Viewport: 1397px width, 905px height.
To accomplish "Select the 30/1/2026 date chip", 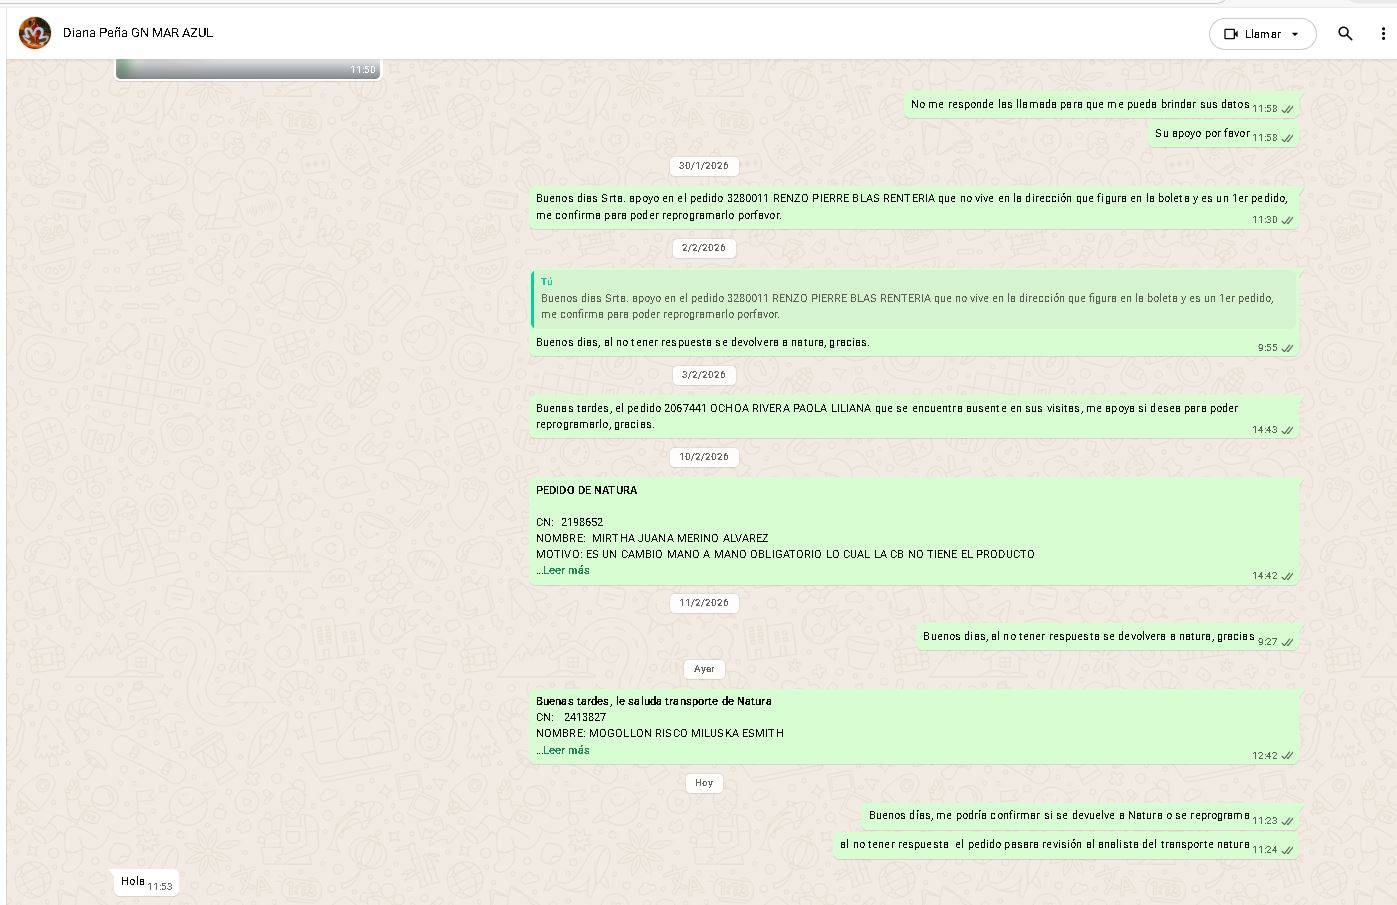I will point(704,166).
